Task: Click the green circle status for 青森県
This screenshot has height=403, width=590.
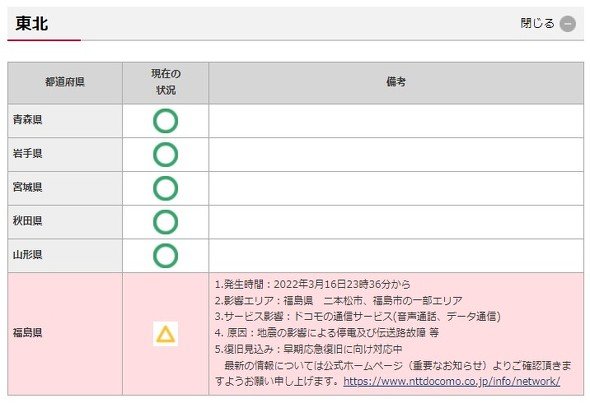Action: [165, 121]
